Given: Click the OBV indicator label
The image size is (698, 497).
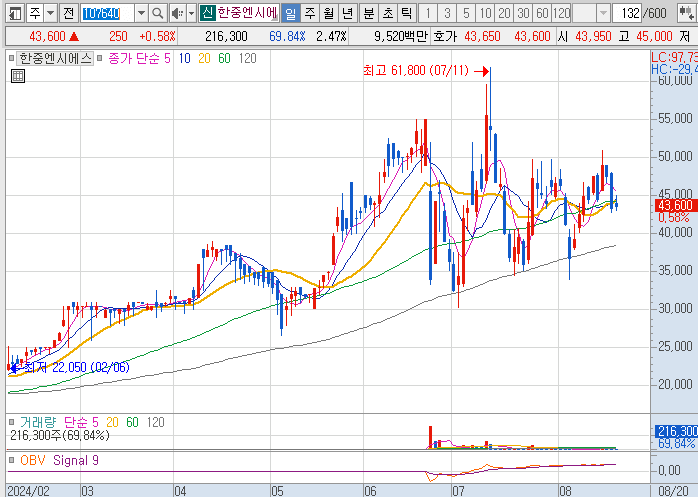Looking at the screenshot, I should (32, 460).
